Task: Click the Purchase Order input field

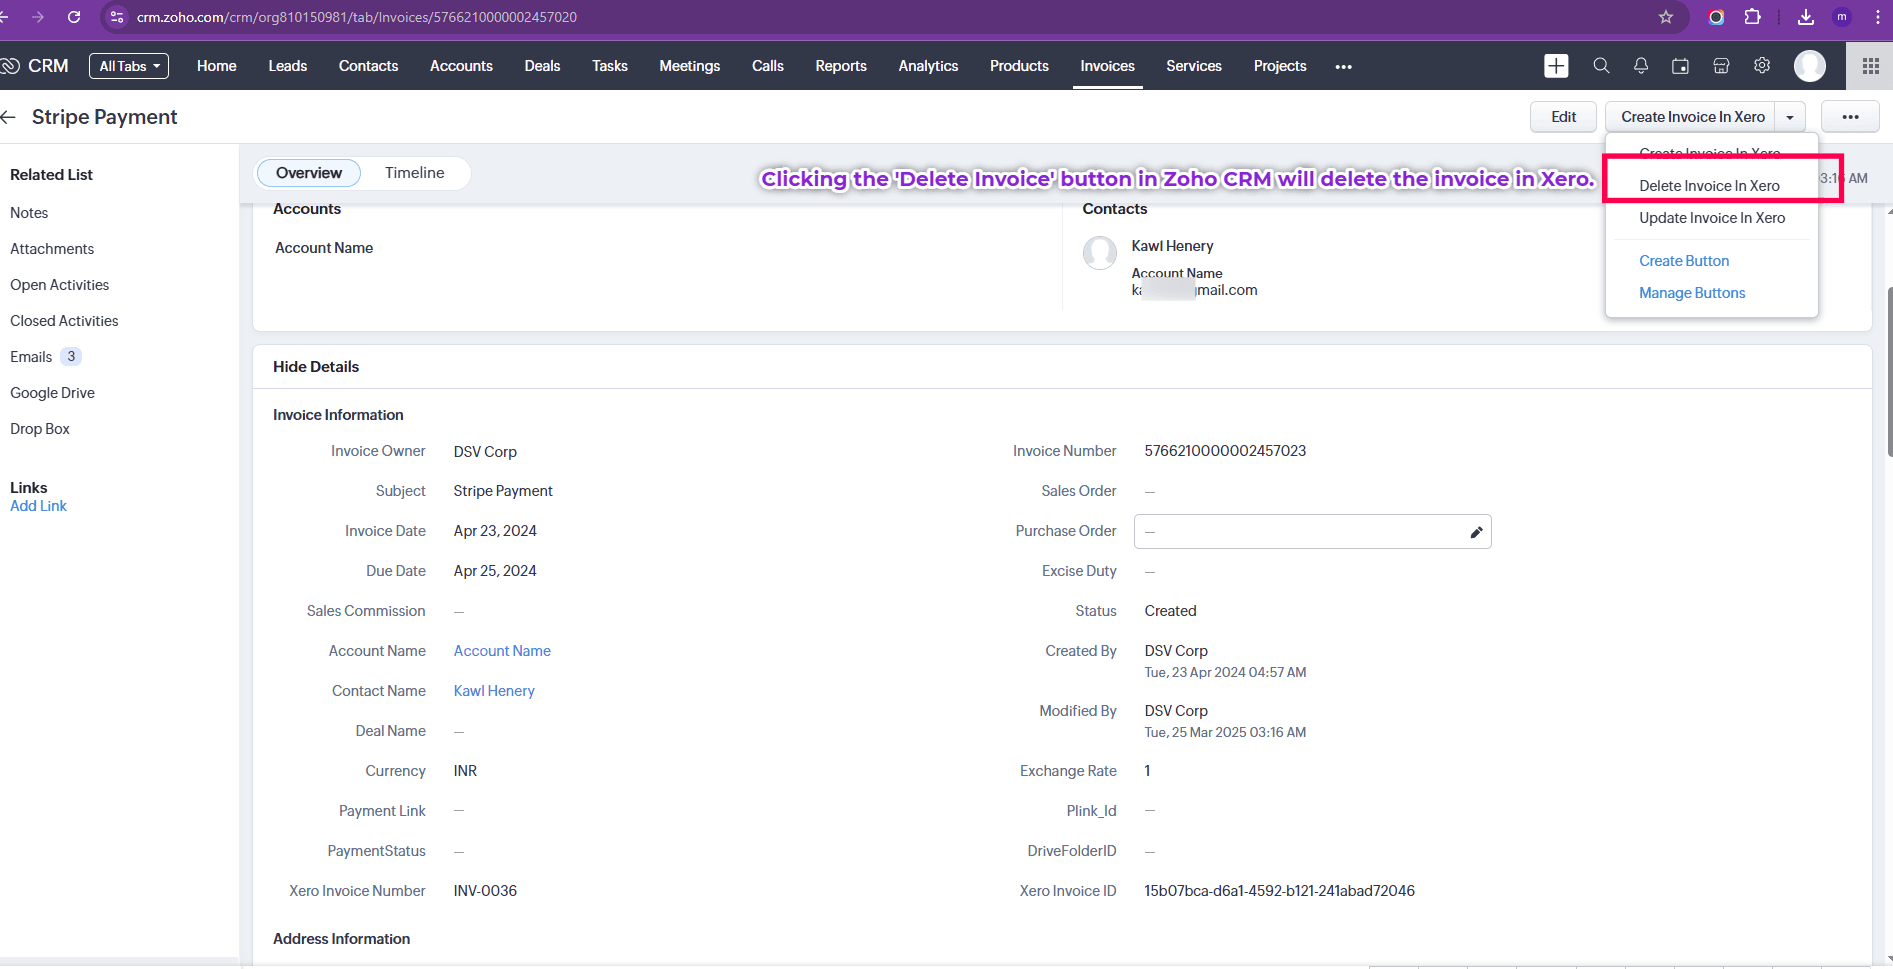Action: (x=1298, y=532)
